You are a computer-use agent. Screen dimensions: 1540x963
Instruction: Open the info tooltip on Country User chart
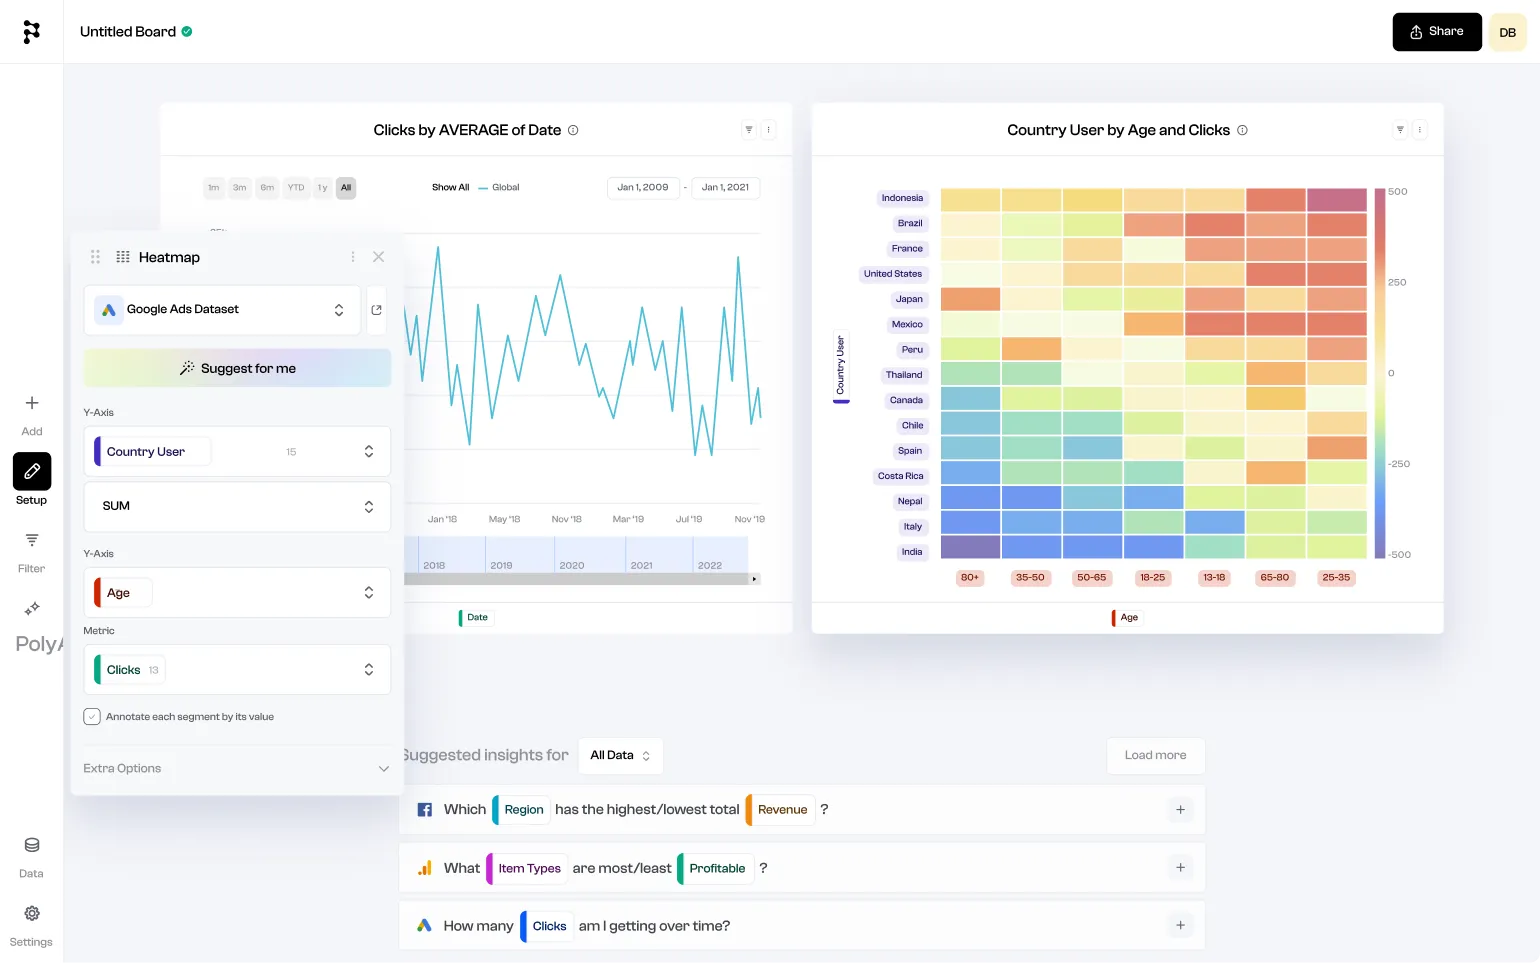pos(1242,130)
